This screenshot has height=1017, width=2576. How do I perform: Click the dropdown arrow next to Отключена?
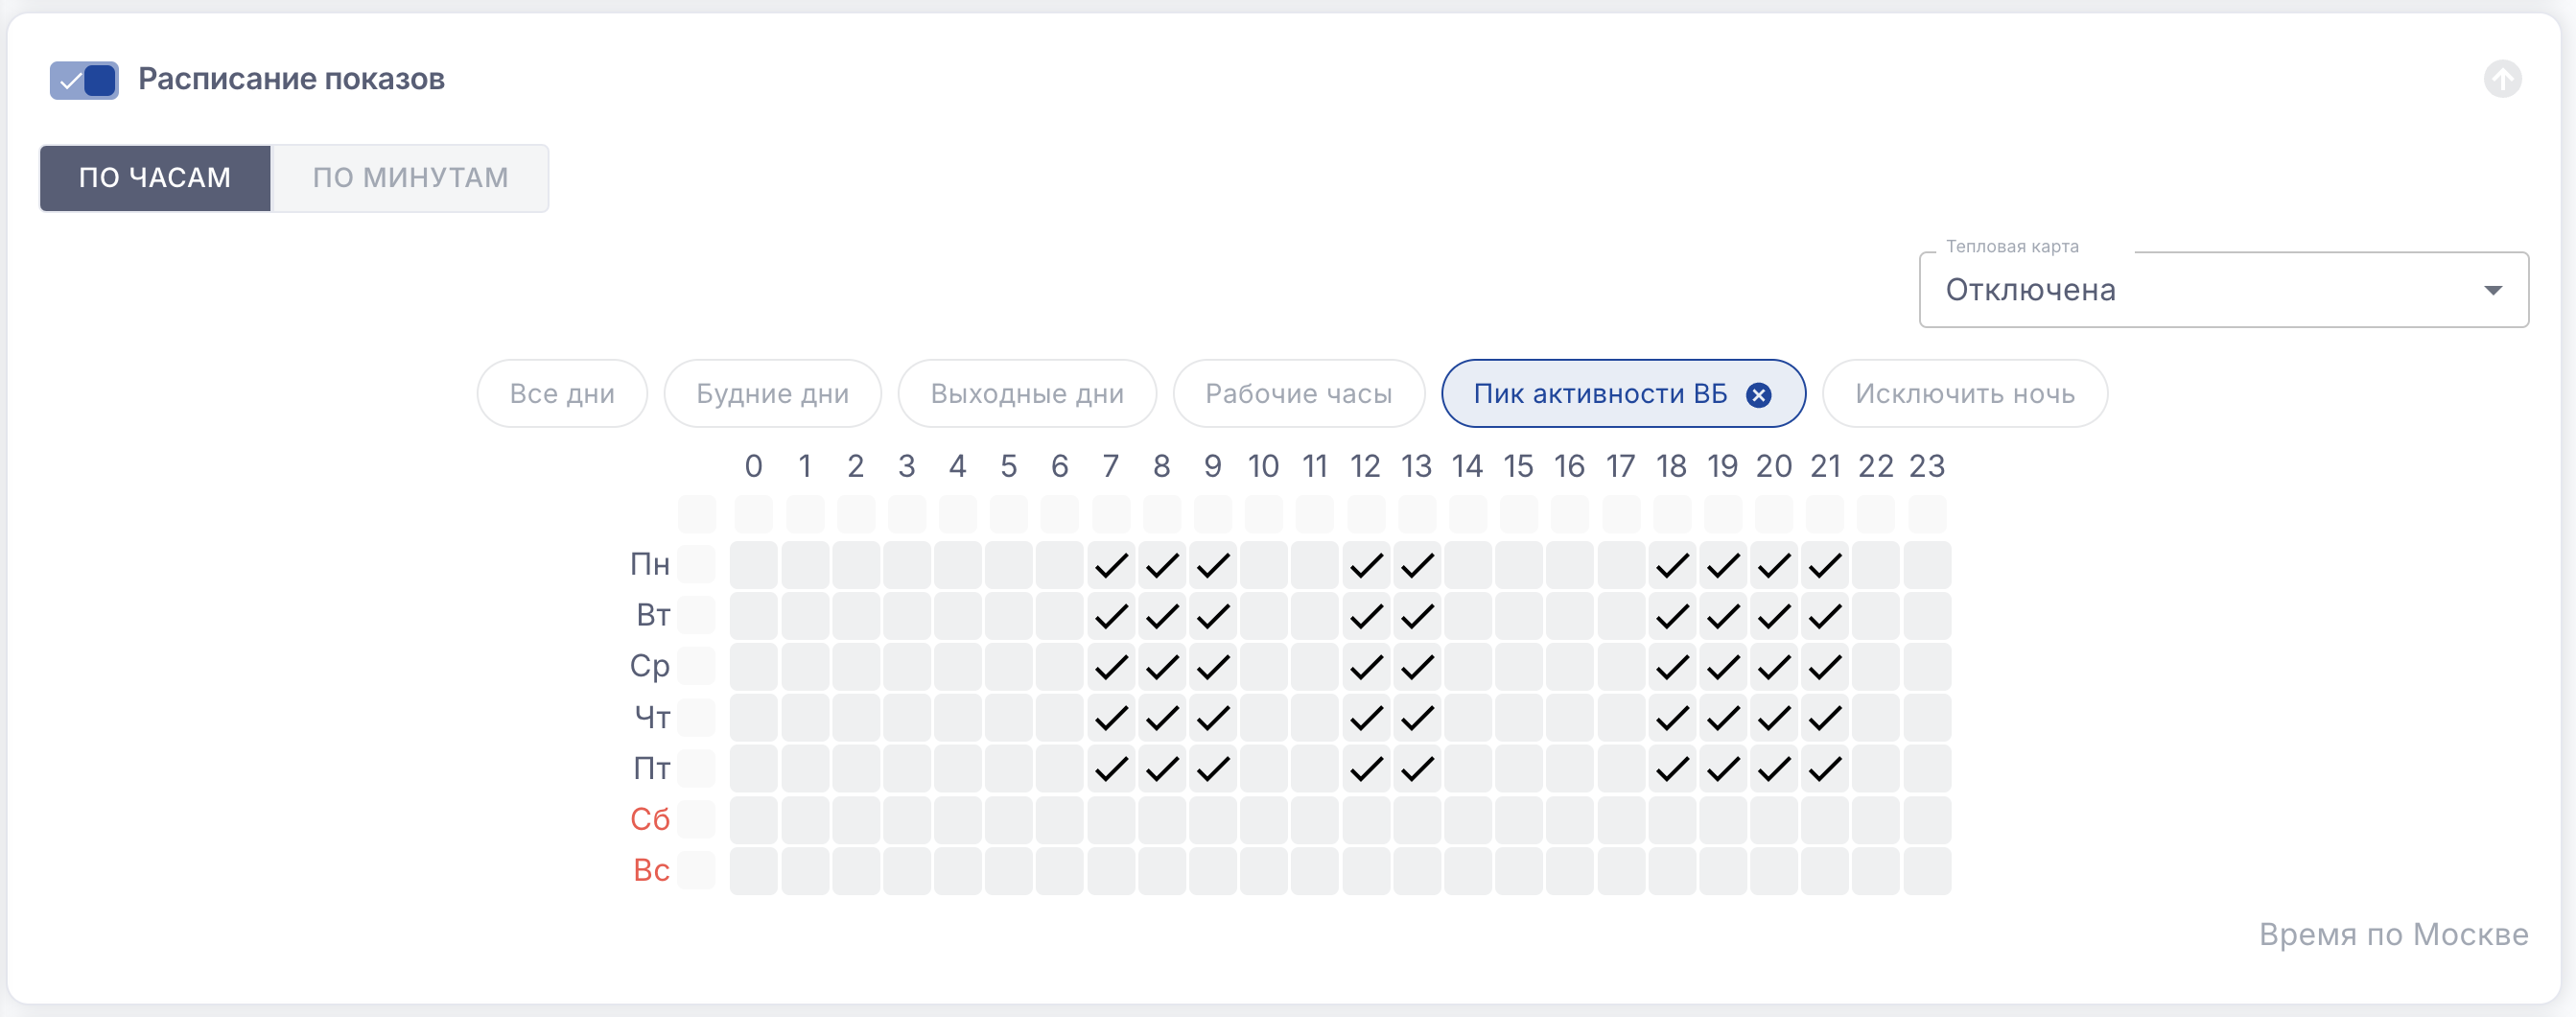[2492, 290]
